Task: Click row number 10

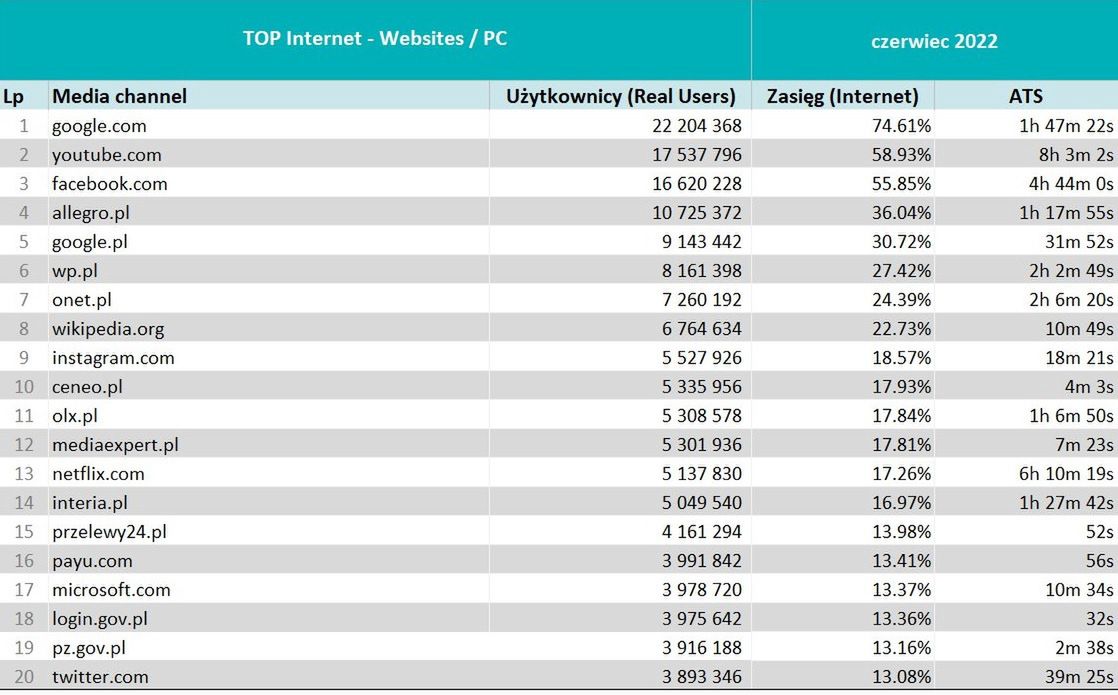Action: coord(23,387)
